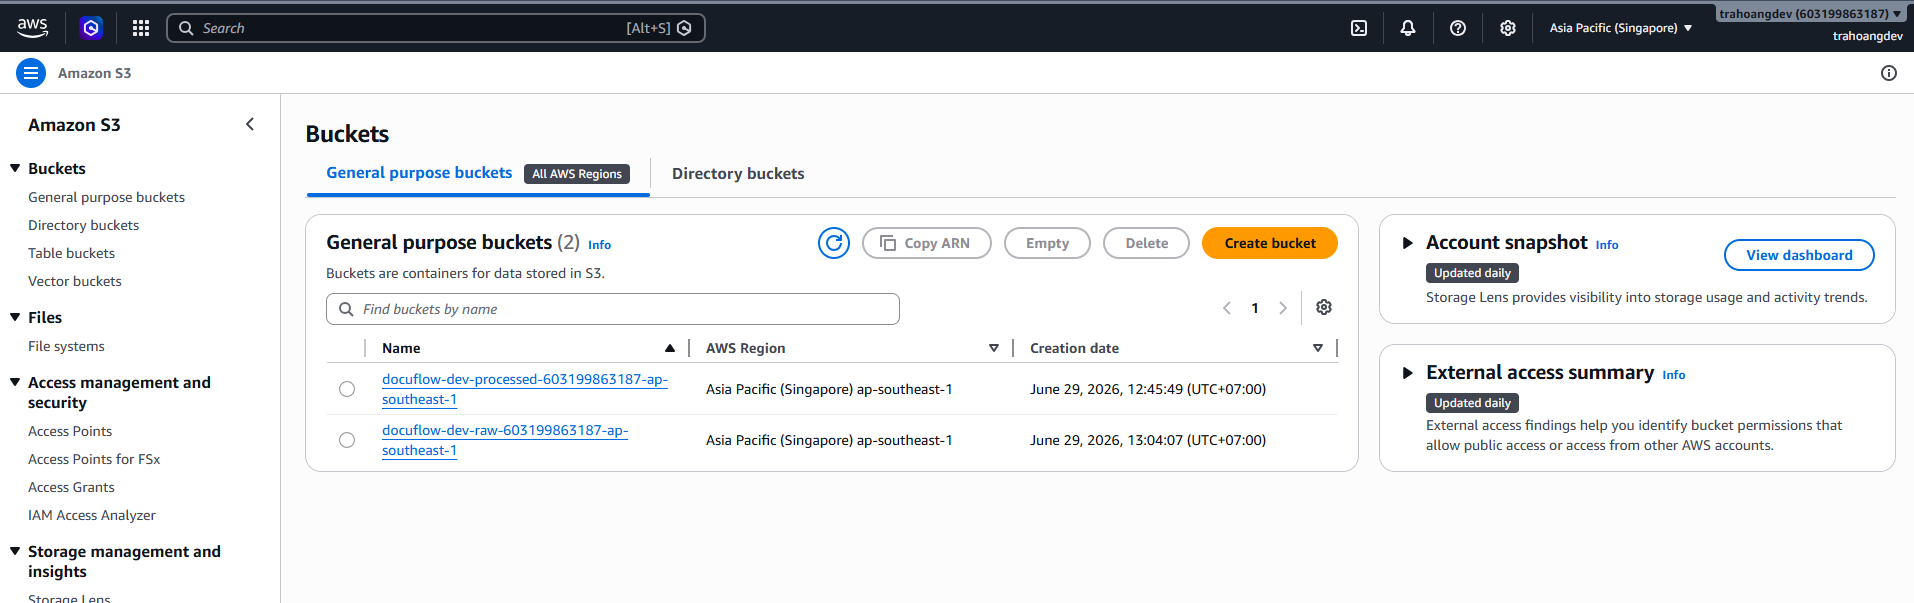Open the info panel icon at far right
Image resolution: width=1914 pixels, height=603 pixels.
[x=1889, y=73]
